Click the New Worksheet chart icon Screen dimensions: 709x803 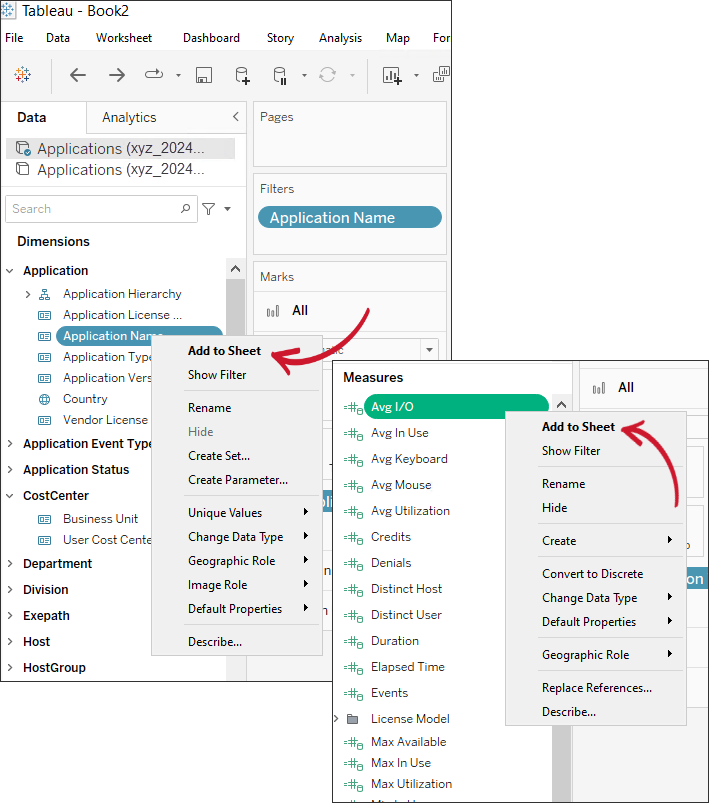pos(392,75)
